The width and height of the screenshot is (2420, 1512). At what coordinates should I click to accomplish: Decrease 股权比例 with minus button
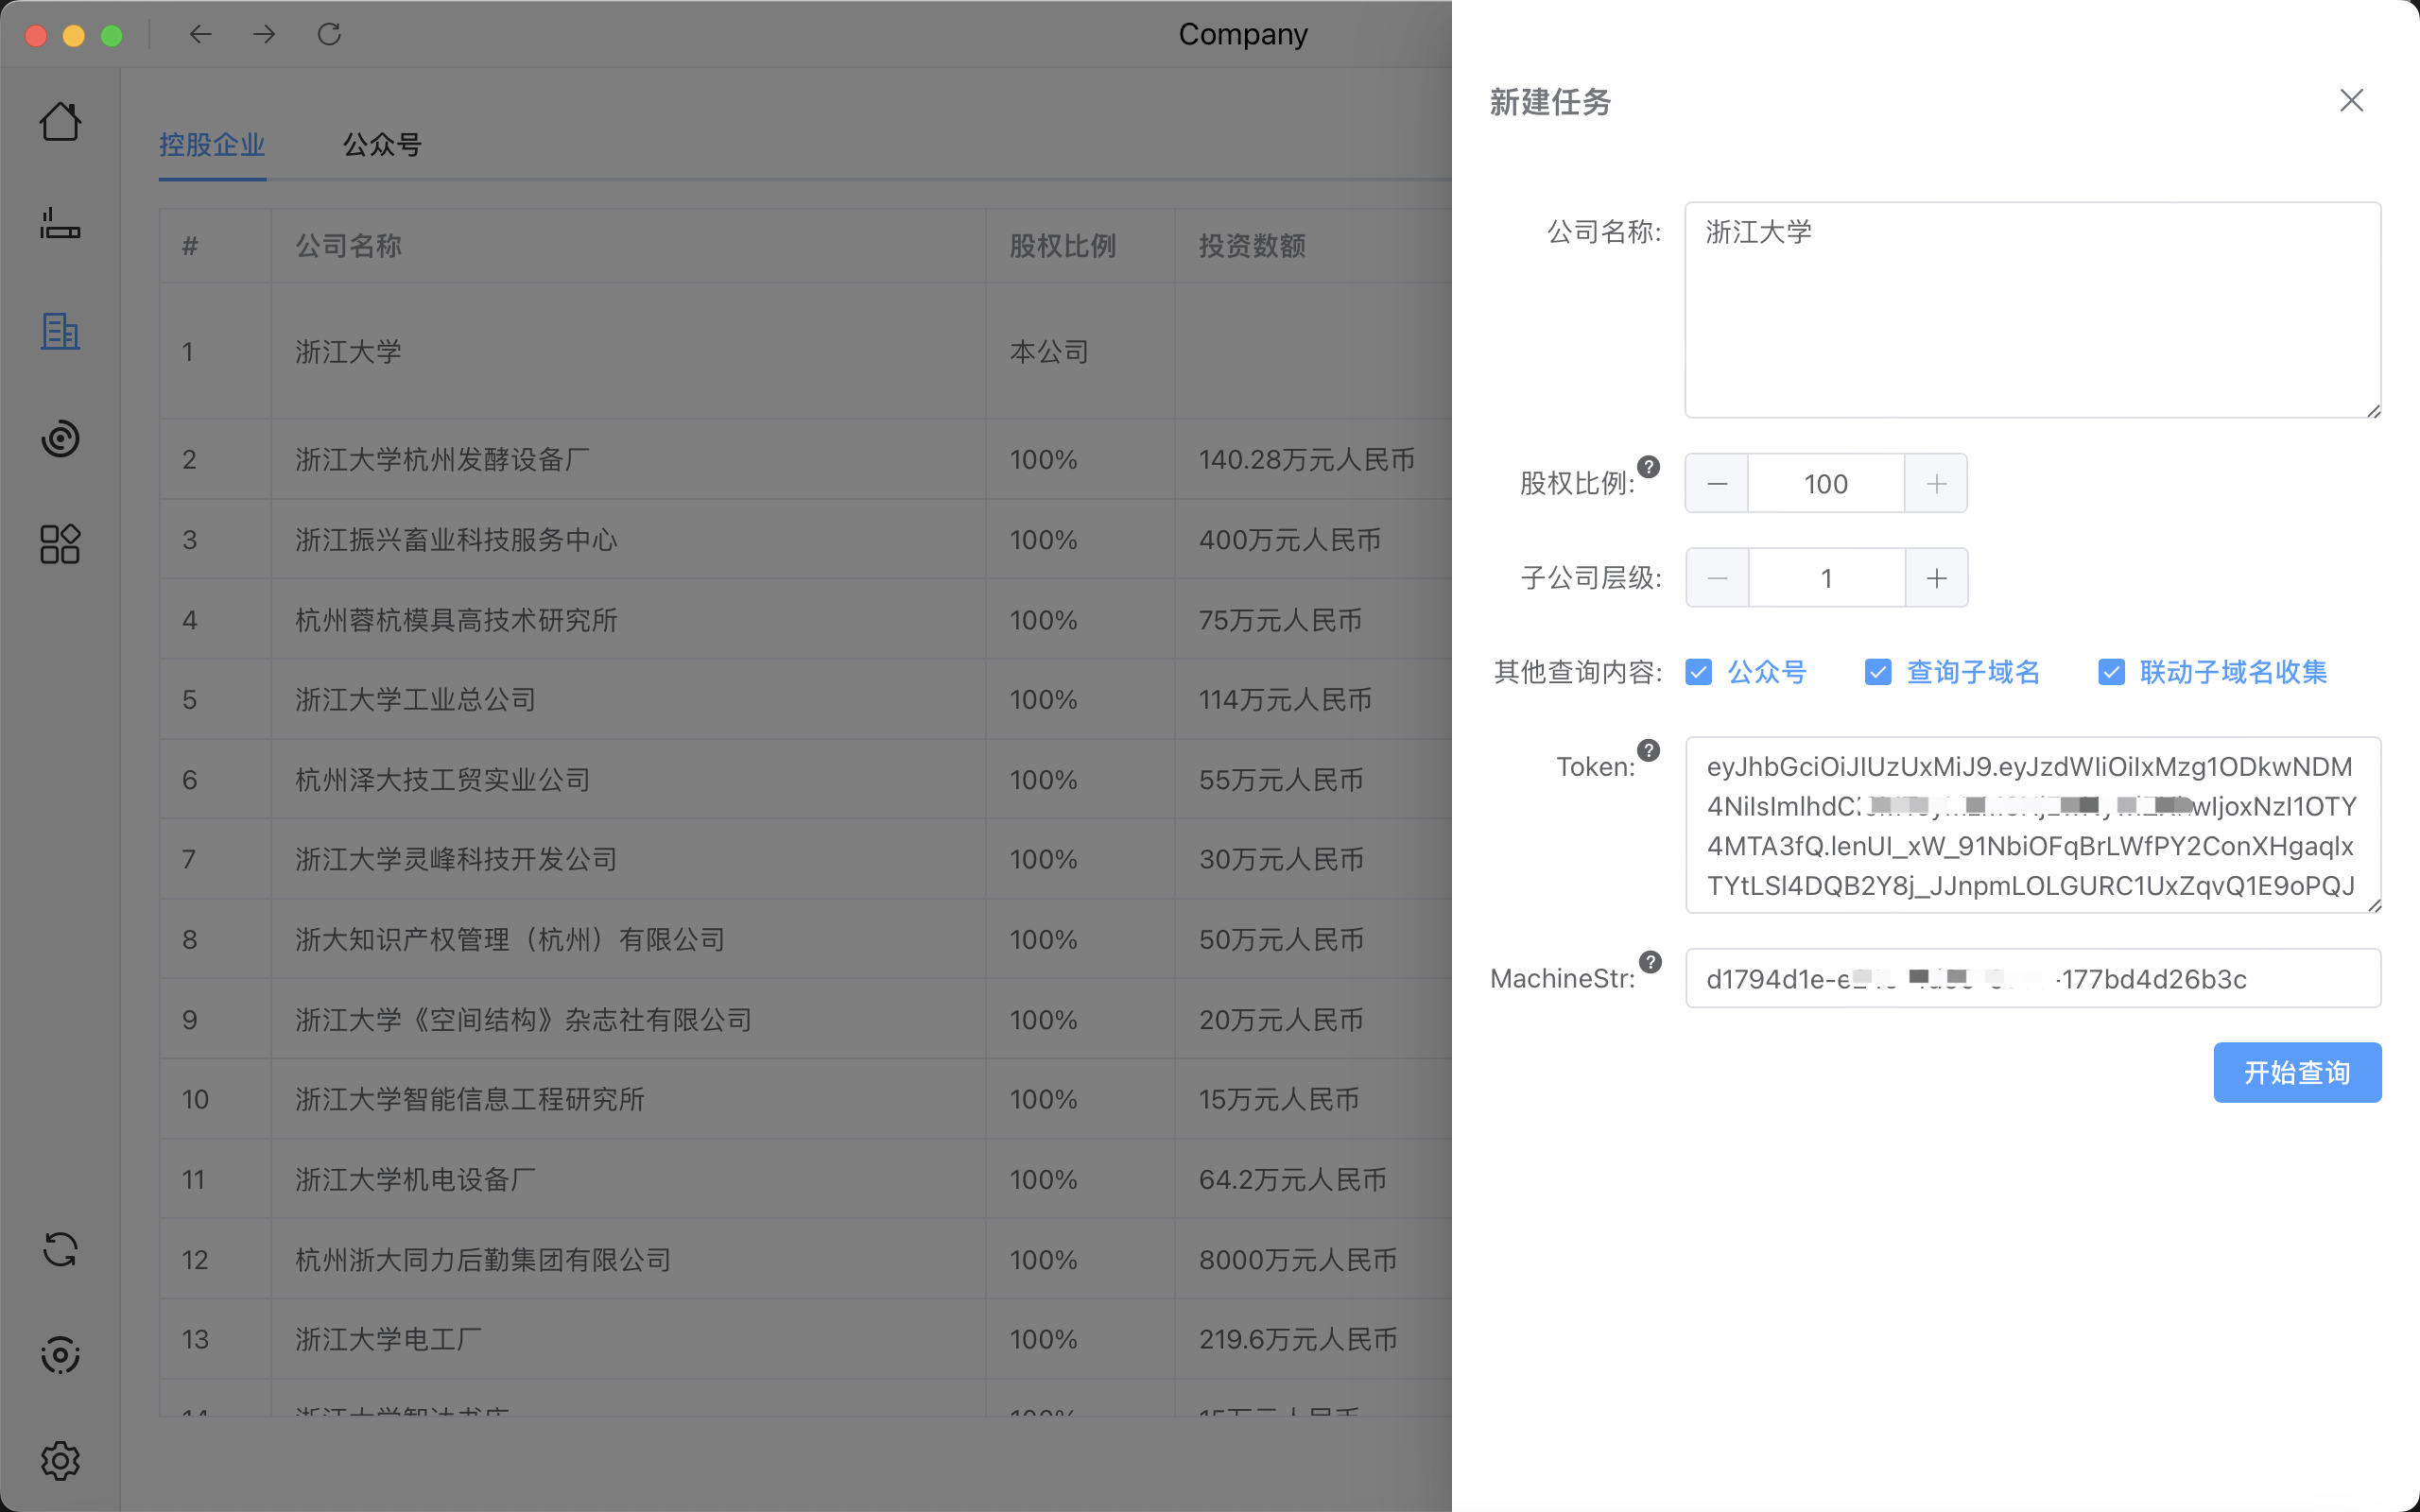(x=1717, y=484)
